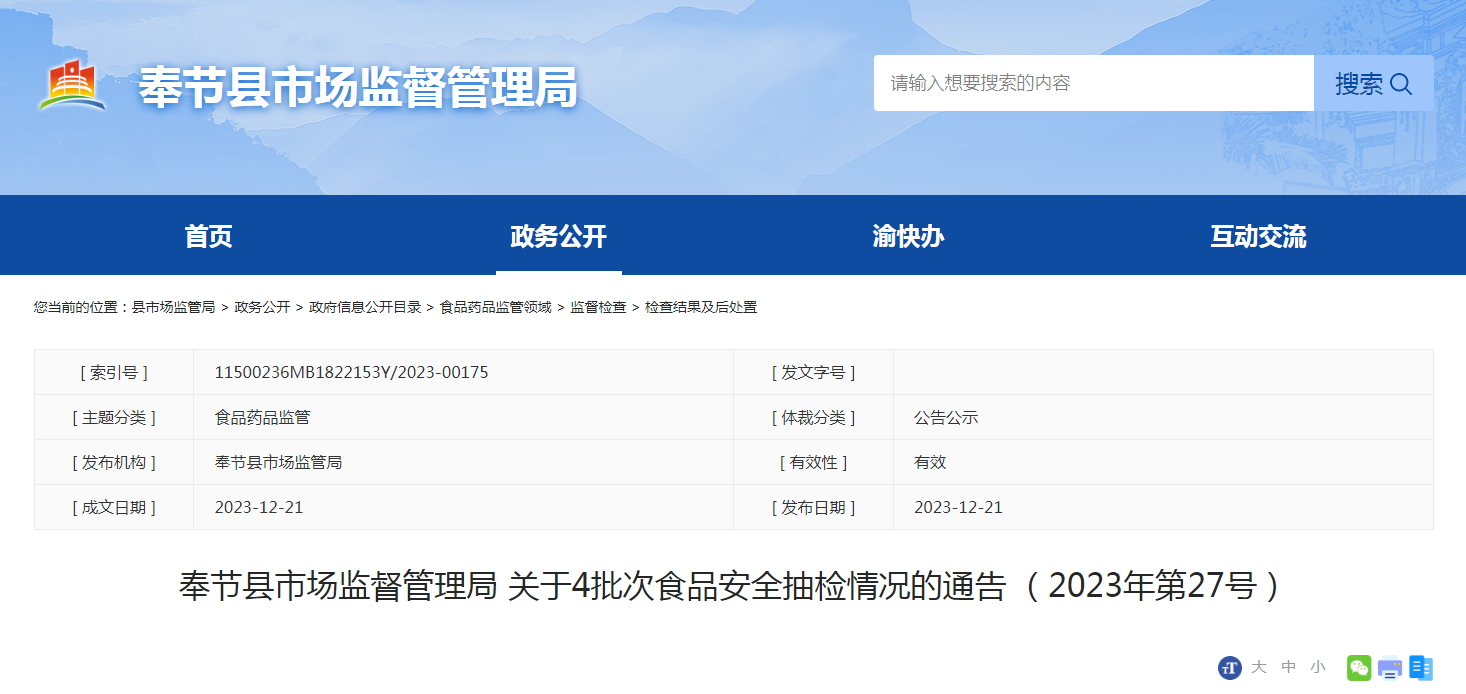Click the article title about 4批次食品安全抽检
Screen dimensions: 1466x694
(x=732, y=586)
